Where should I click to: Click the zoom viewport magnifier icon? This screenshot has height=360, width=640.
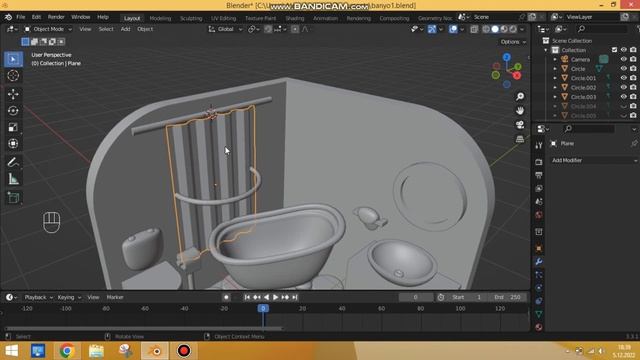(x=520, y=97)
